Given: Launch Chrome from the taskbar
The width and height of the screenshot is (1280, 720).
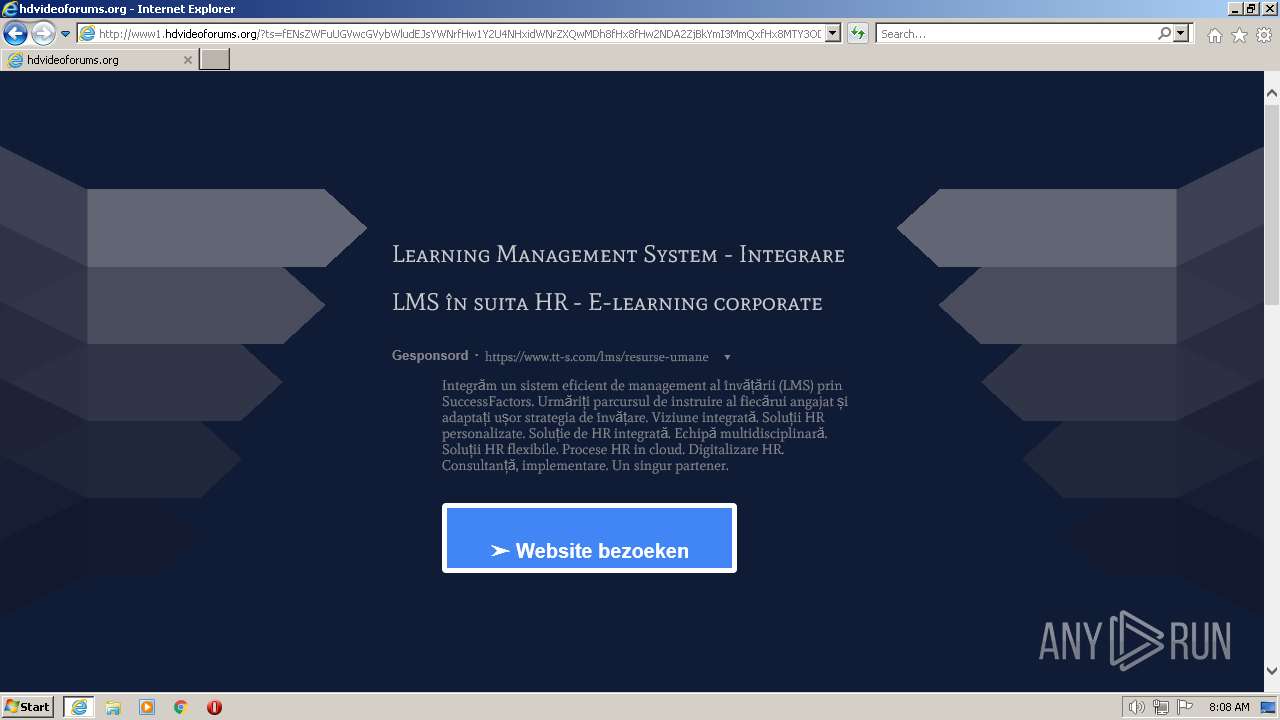Looking at the screenshot, I should point(181,707).
